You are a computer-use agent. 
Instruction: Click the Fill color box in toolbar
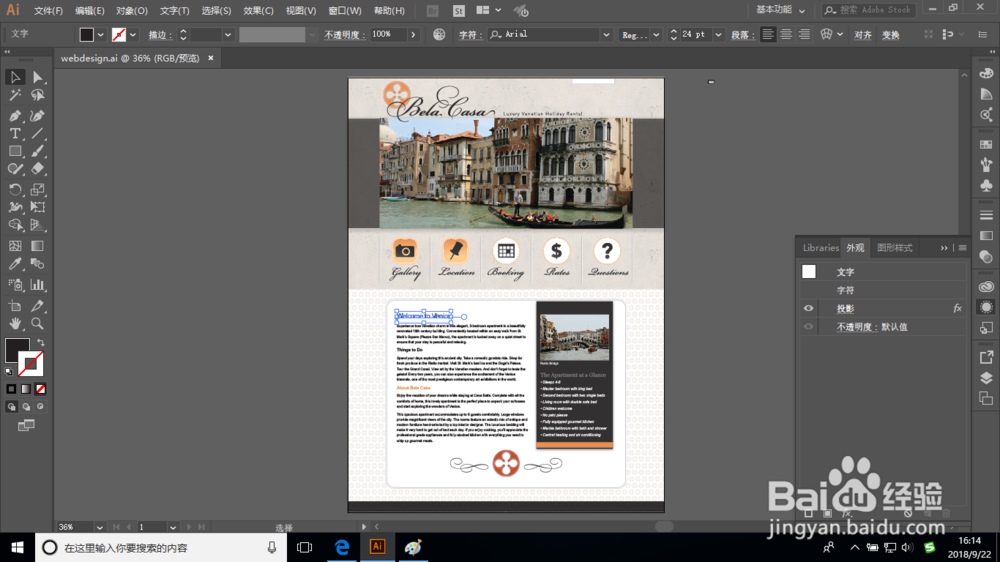tap(17, 350)
